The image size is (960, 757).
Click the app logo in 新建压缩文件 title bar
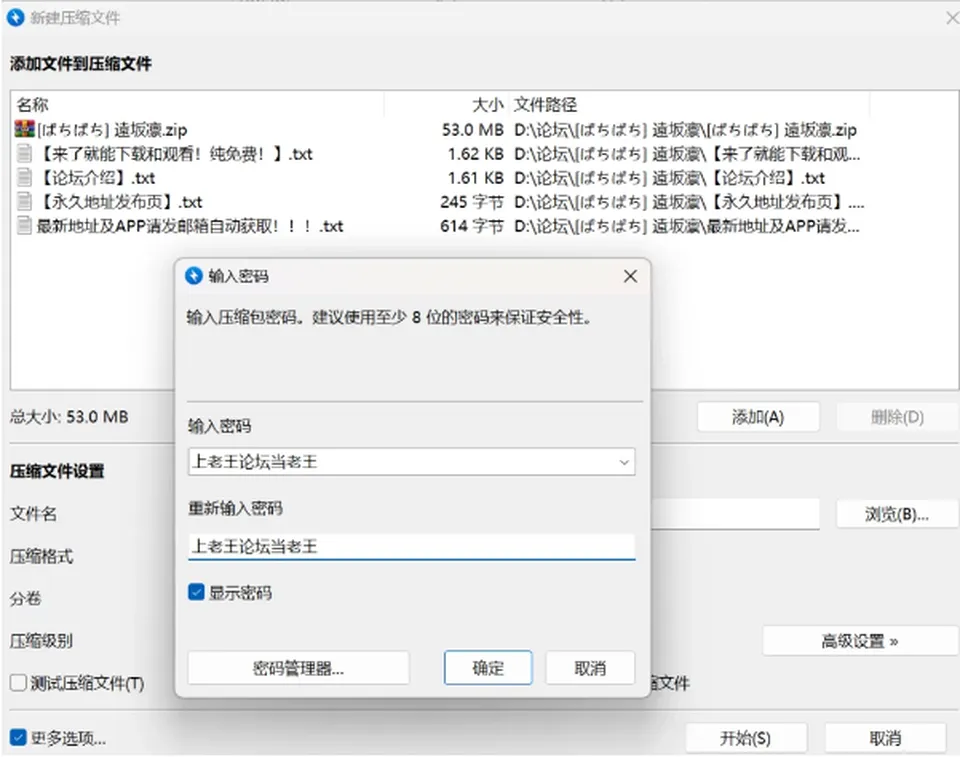pyautogui.click(x=15, y=18)
